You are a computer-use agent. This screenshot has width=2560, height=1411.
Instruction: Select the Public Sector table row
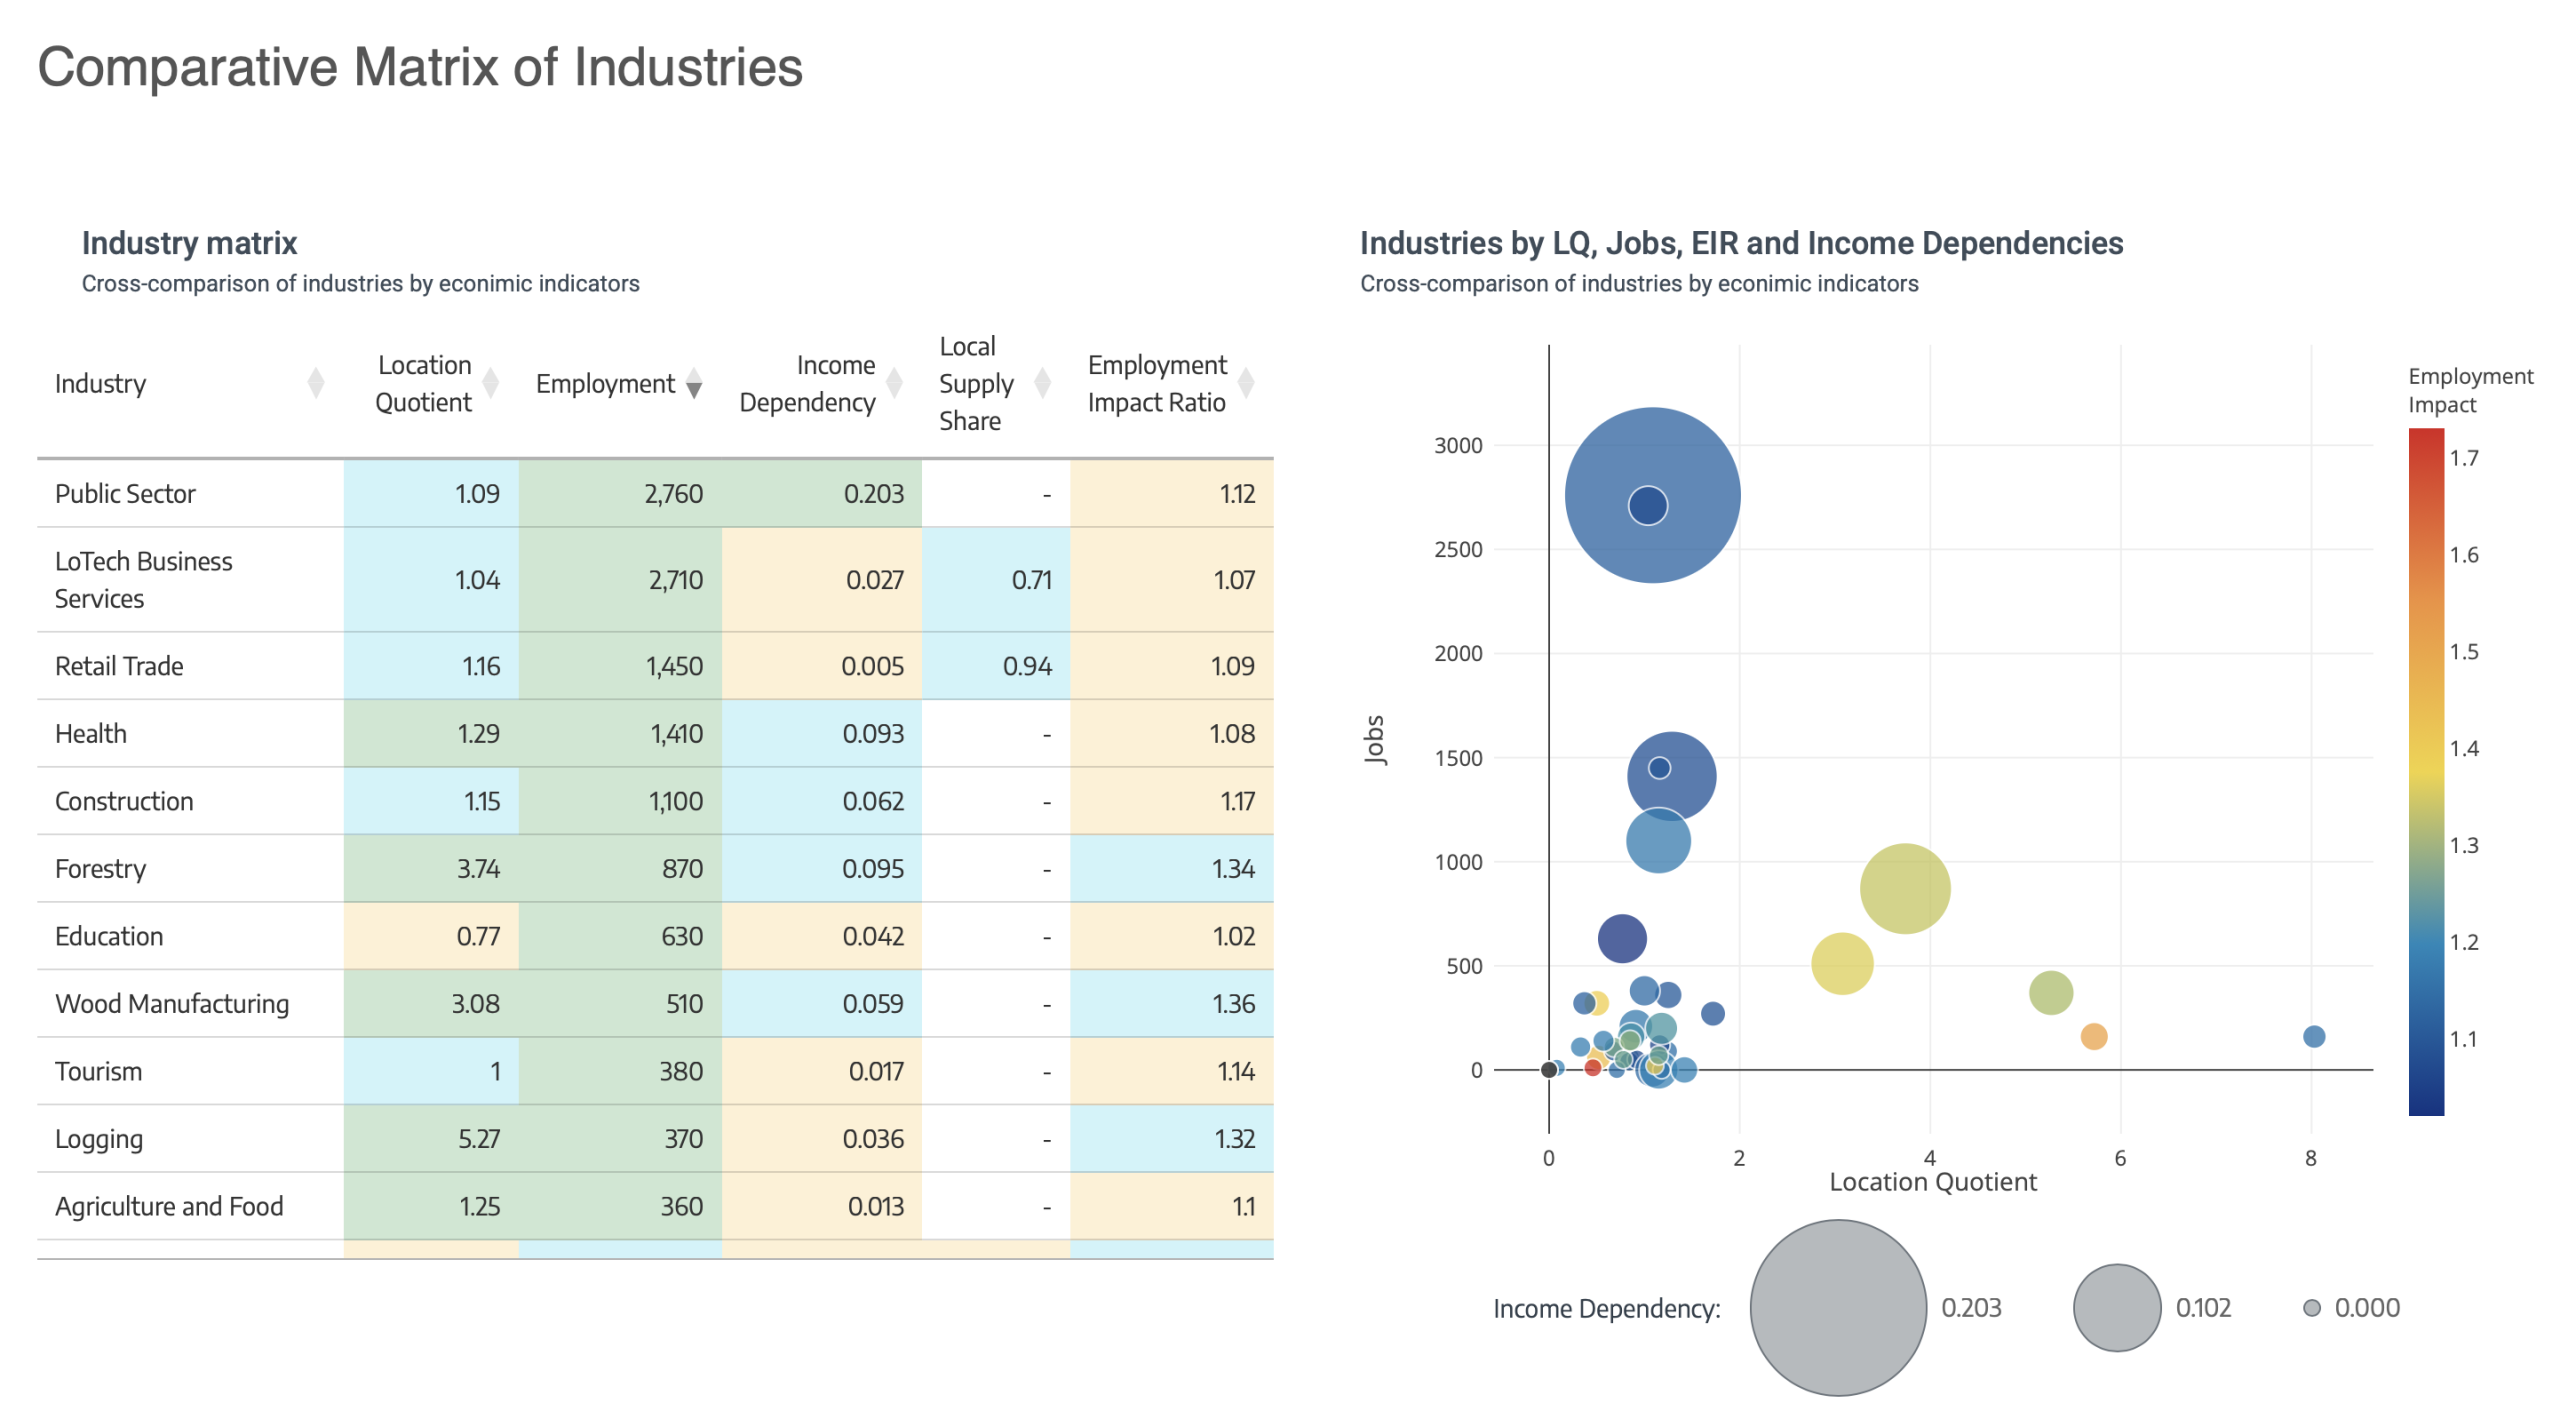pyautogui.click(x=654, y=493)
